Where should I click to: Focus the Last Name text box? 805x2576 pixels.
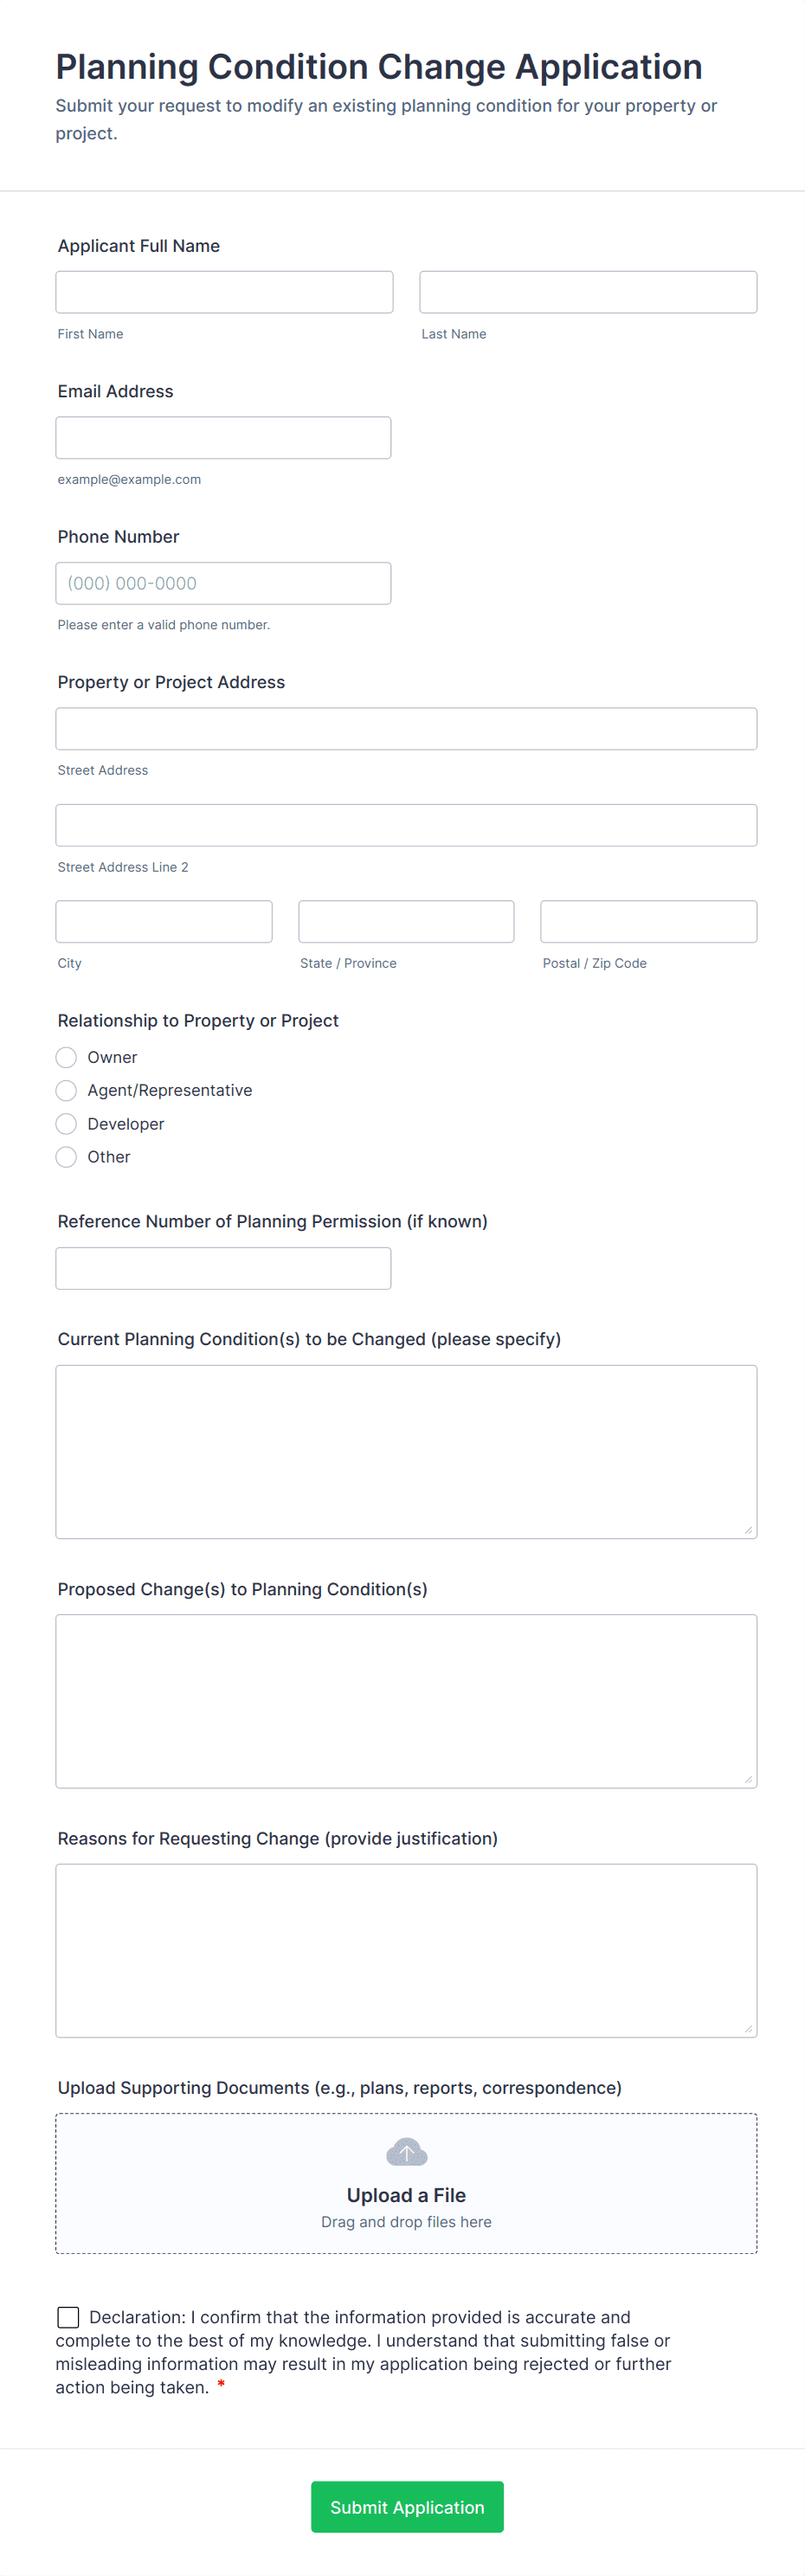tap(588, 292)
